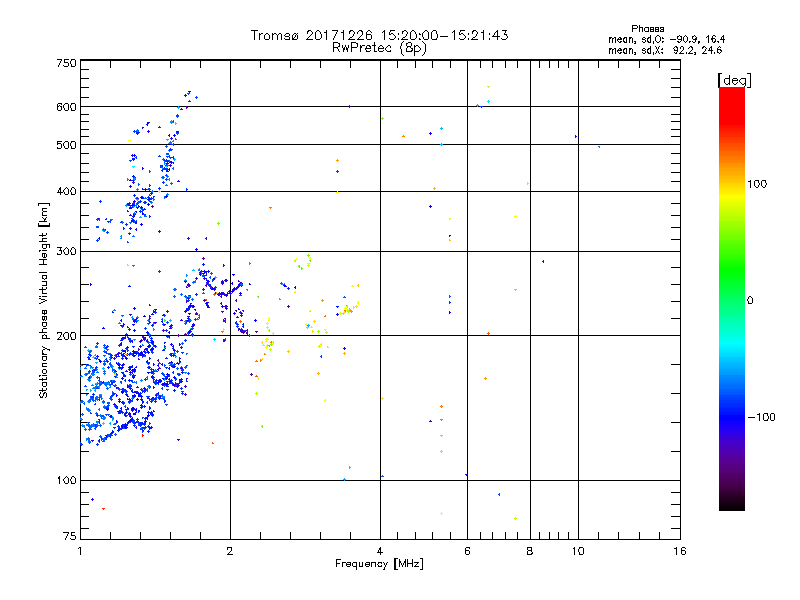The height and width of the screenshot is (600, 800).
Task: Click the y-axis tick label '400'
Action: point(66,191)
